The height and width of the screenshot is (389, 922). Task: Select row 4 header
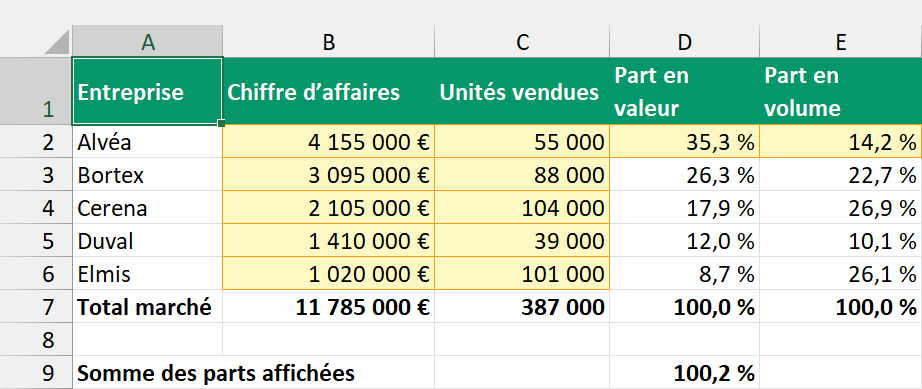36,207
